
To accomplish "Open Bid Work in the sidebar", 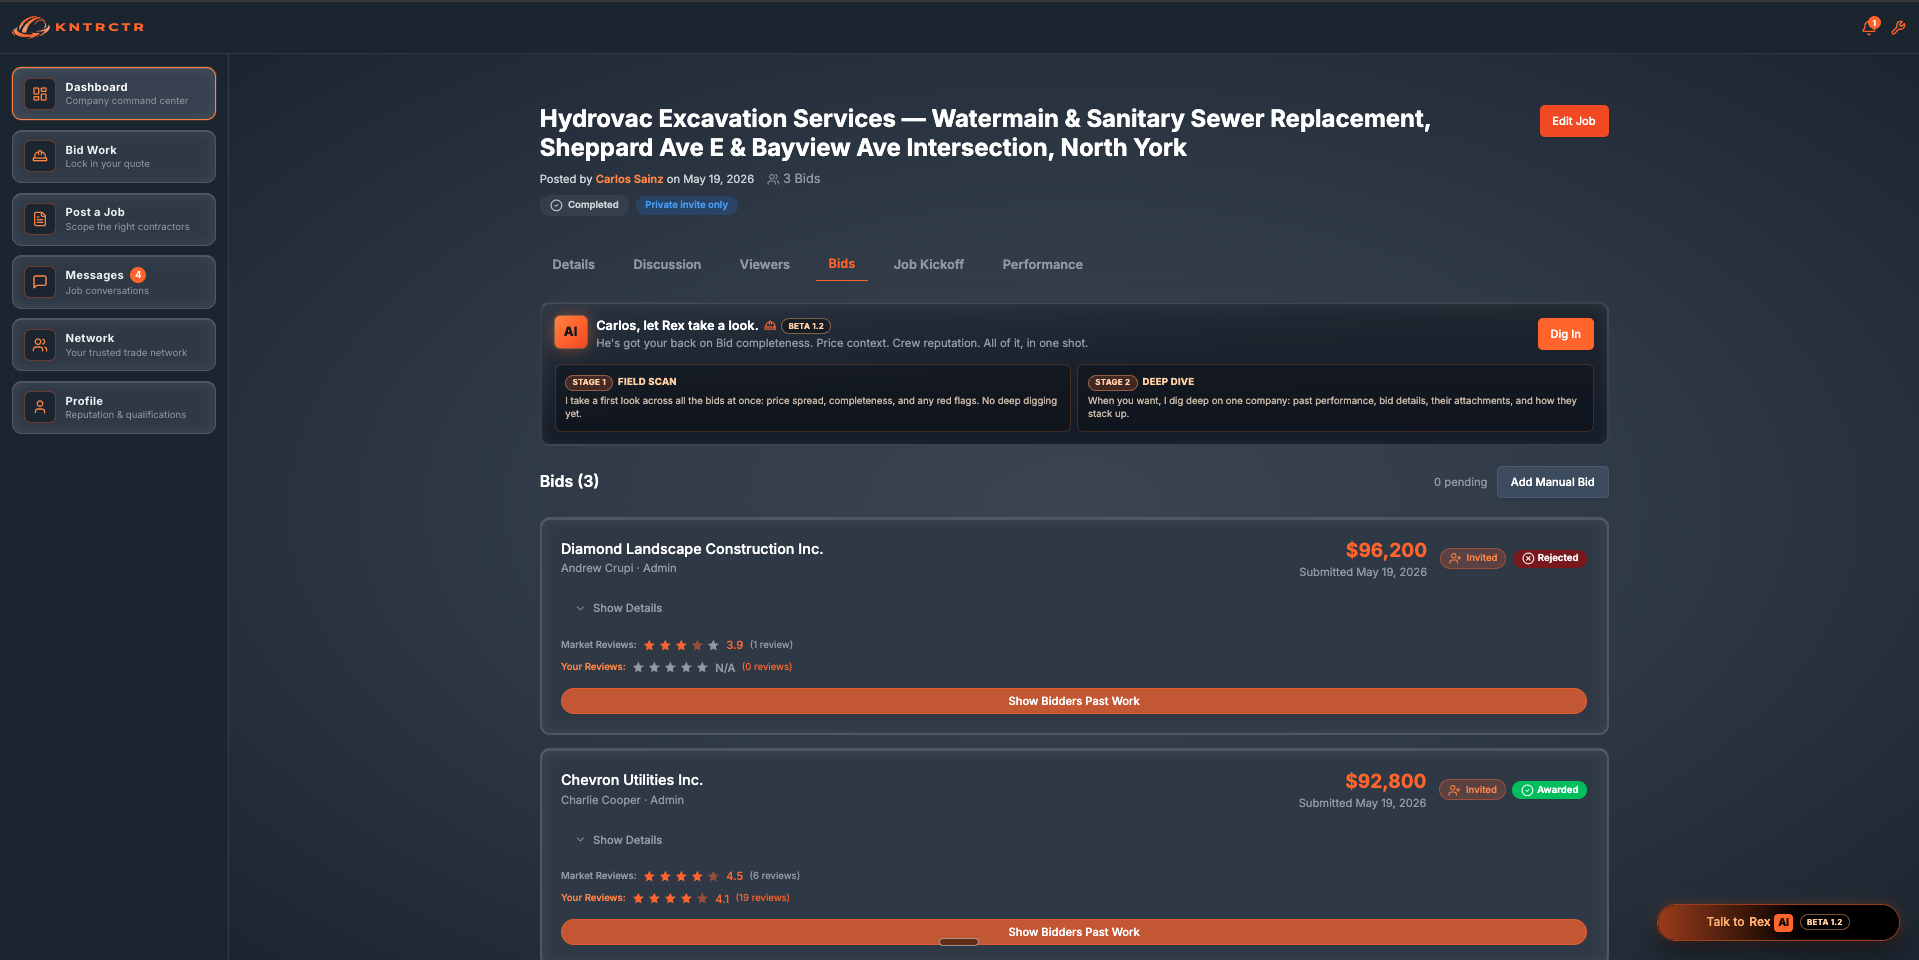I will click(x=114, y=156).
